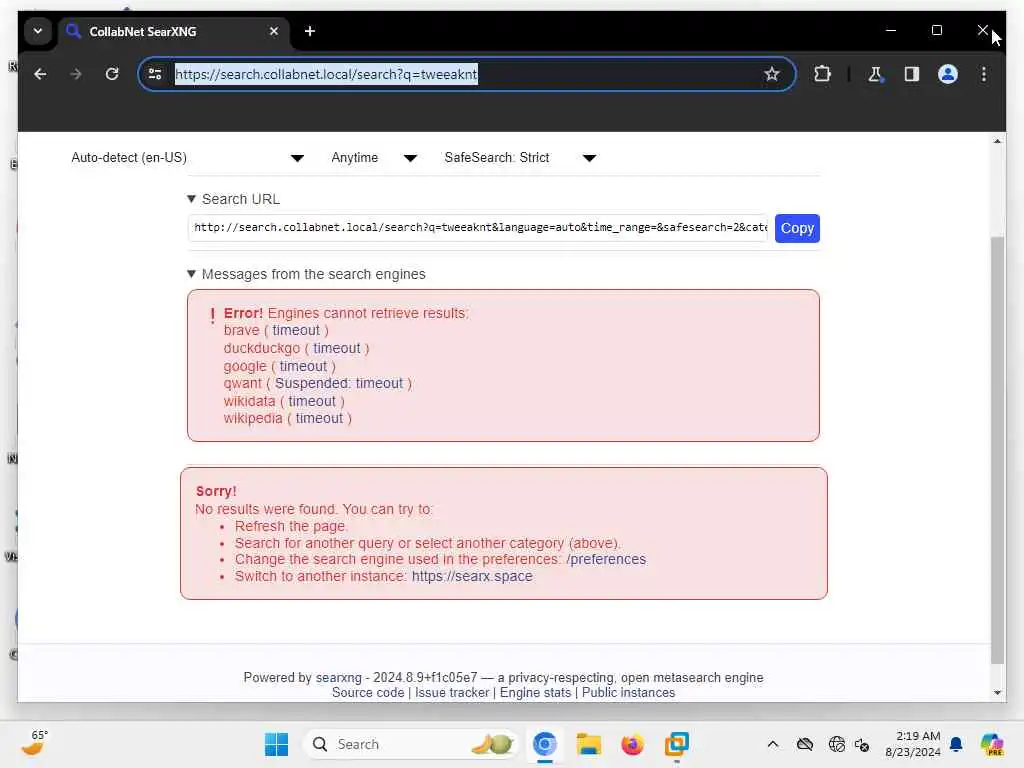Open the searxng footer link
Image resolution: width=1024 pixels, height=768 pixels.
[338, 677]
